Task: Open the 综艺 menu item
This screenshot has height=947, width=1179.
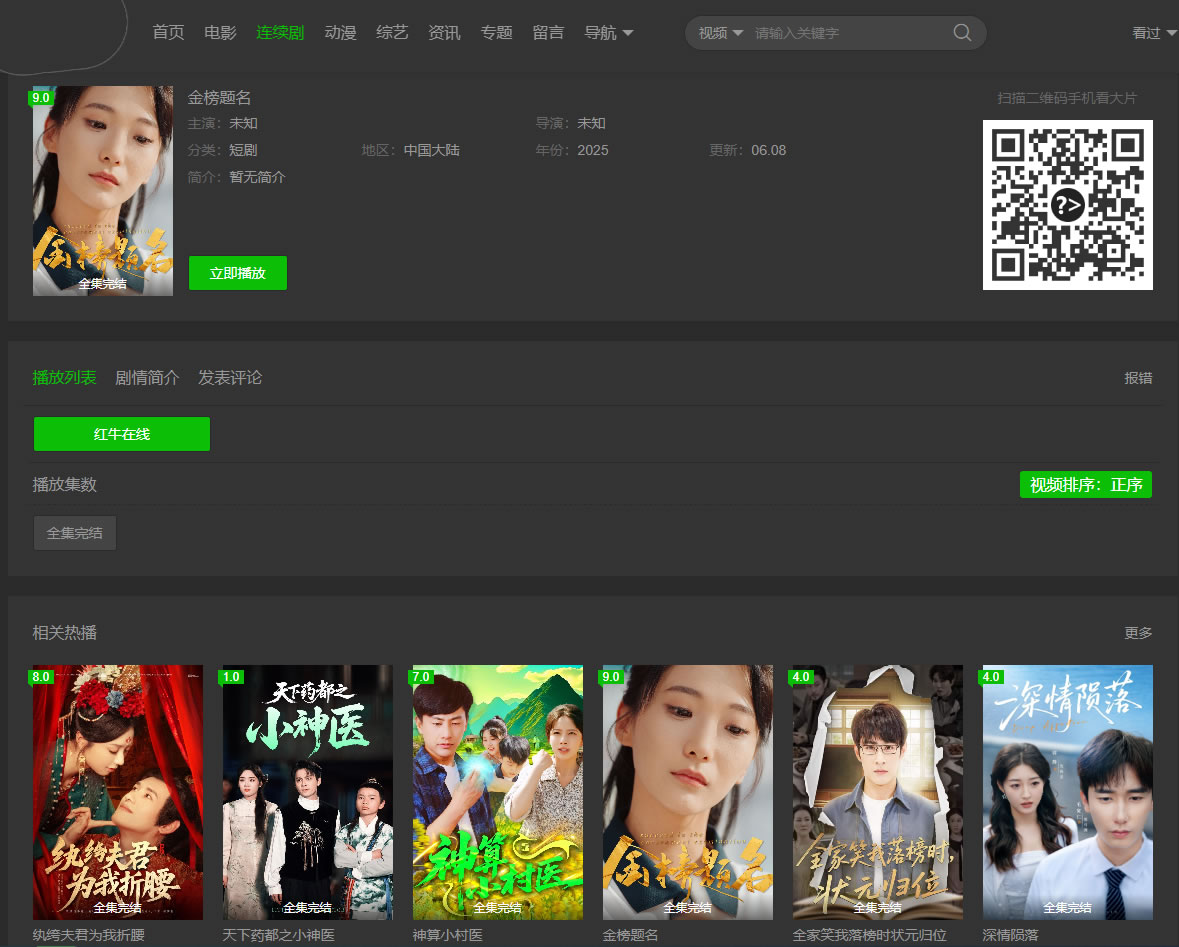Action: pos(392,33)
